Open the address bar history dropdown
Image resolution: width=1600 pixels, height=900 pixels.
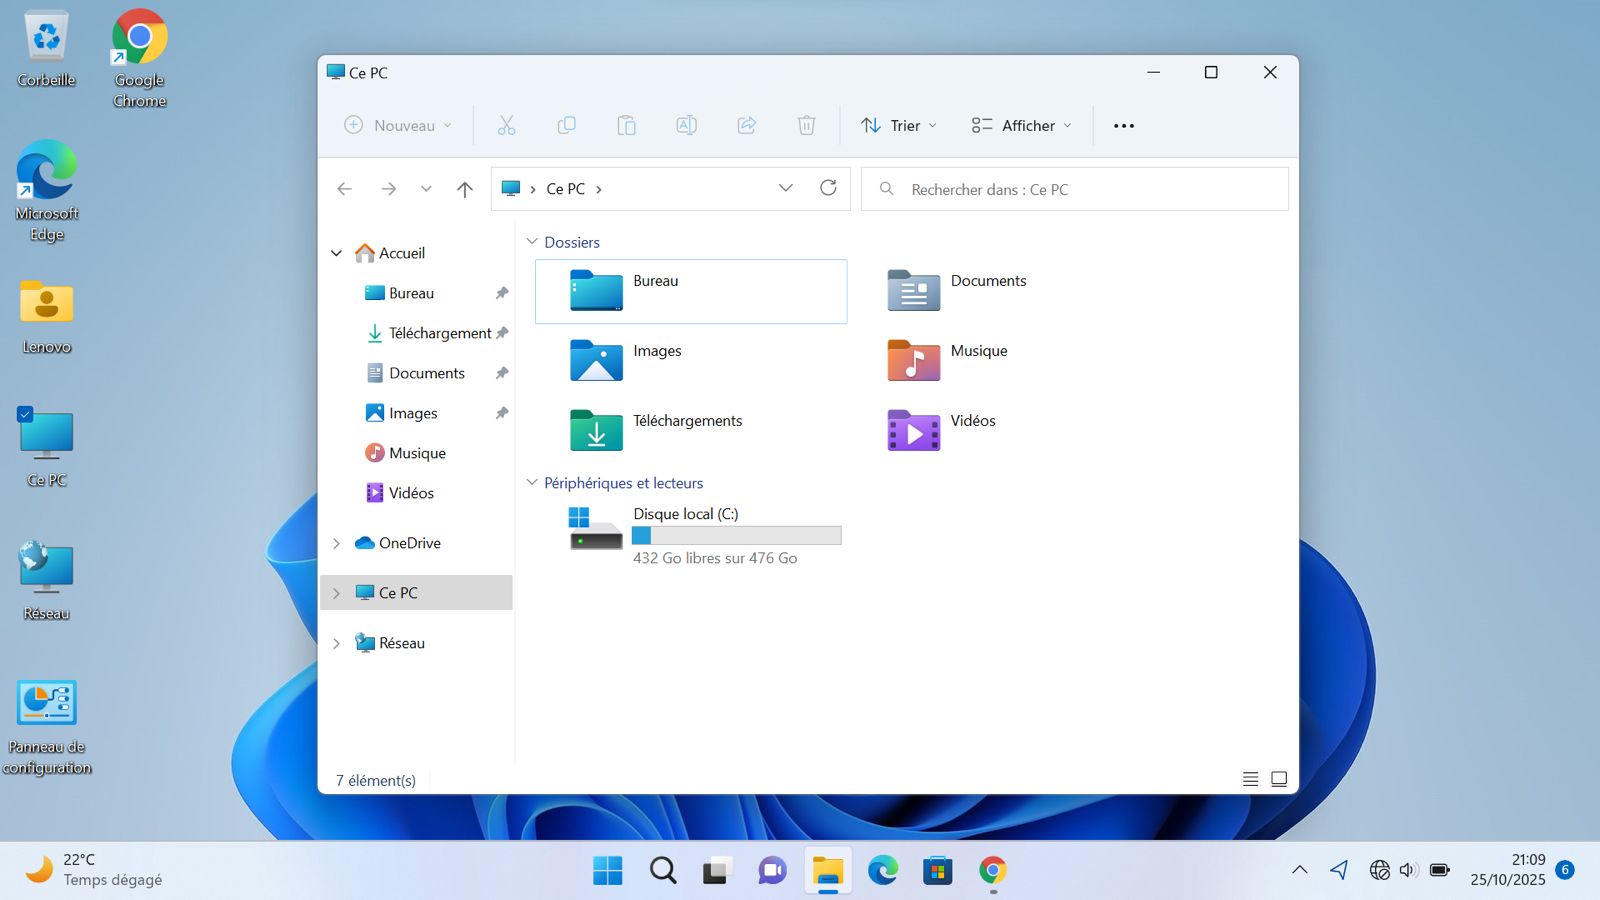click(x=786, y=188)
